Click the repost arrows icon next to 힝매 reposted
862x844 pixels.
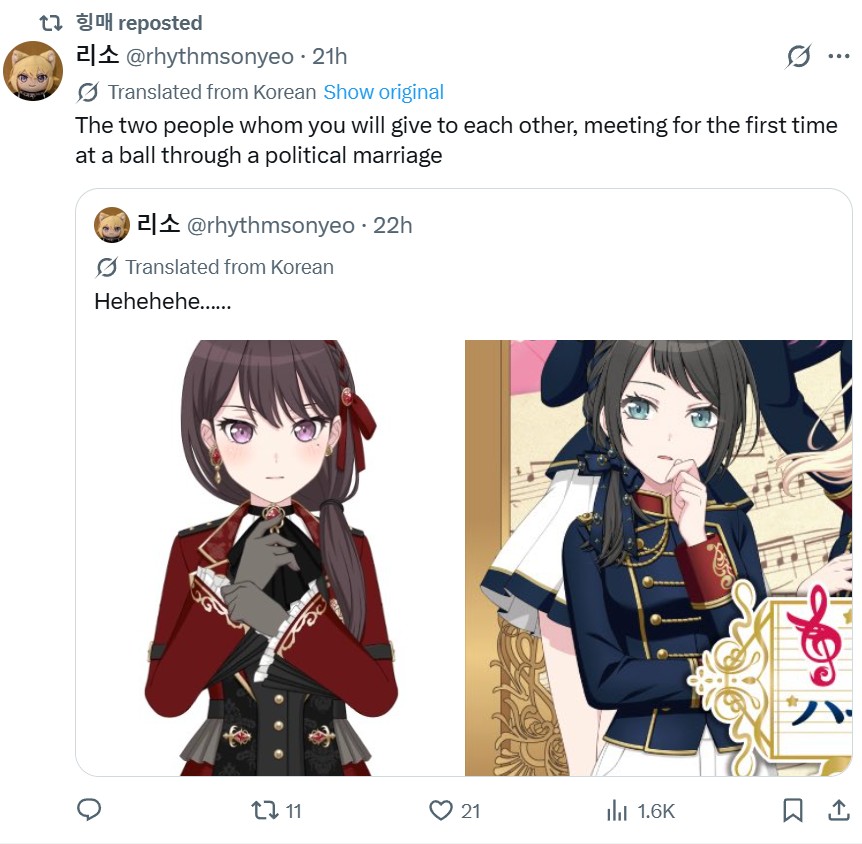pos(51,23)
